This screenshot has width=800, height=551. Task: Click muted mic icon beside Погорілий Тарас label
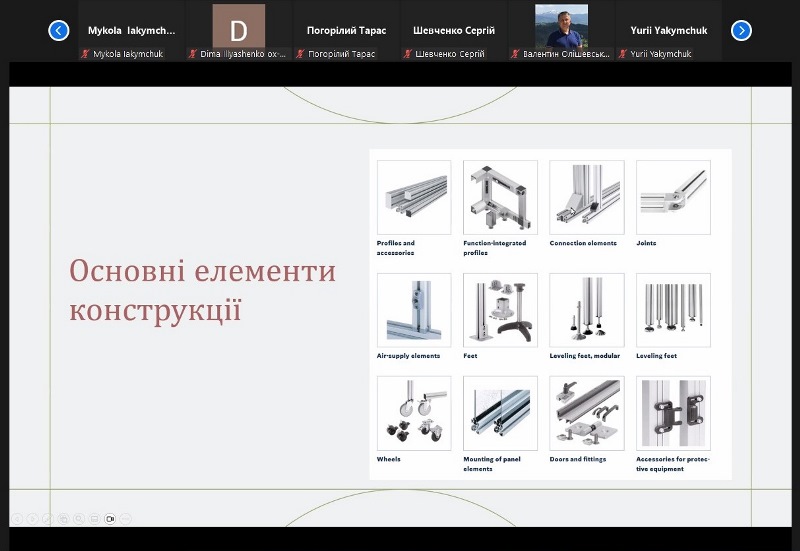pyautogui.click(x=301, y=54)
